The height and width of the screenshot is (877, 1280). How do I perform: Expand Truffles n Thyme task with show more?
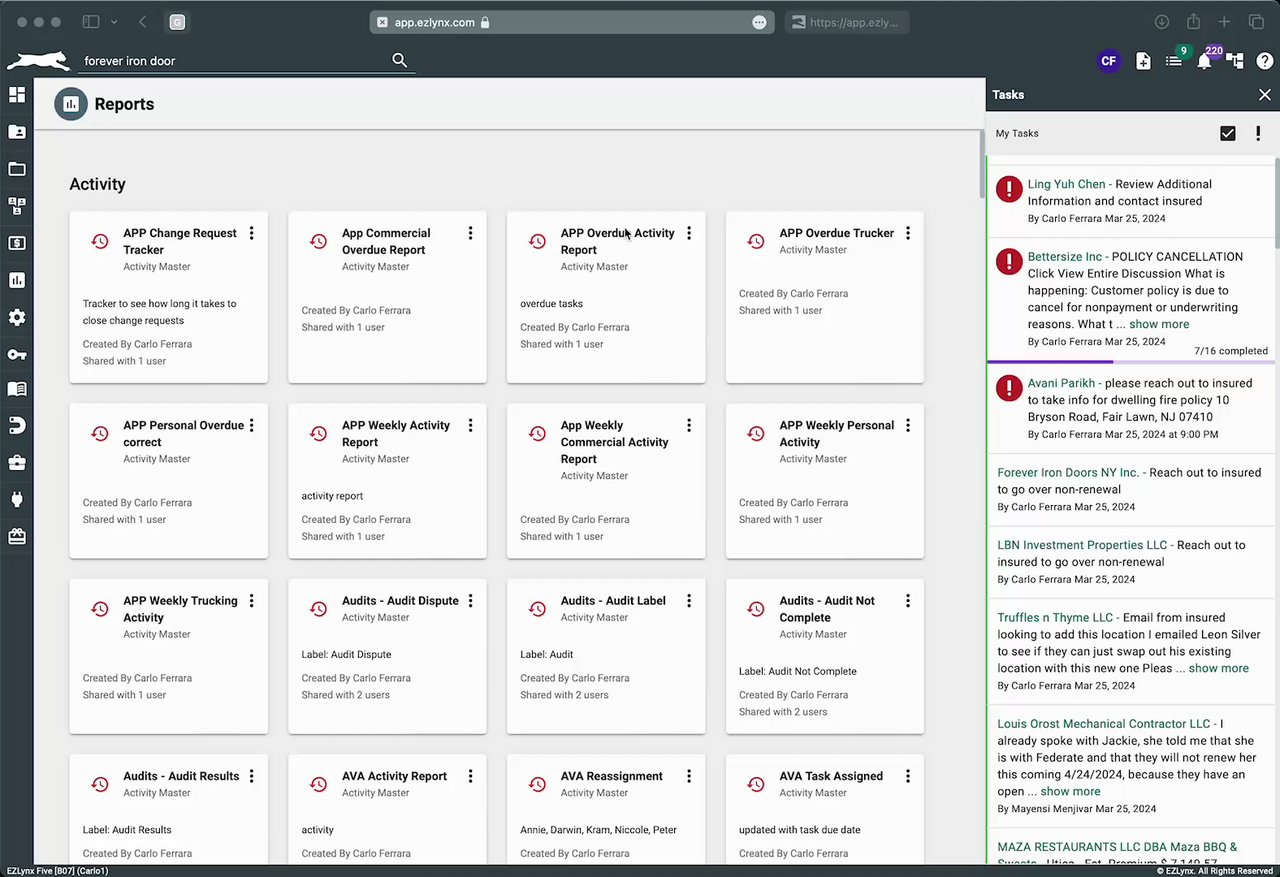pyautogui.click(x=1218, y=668)
